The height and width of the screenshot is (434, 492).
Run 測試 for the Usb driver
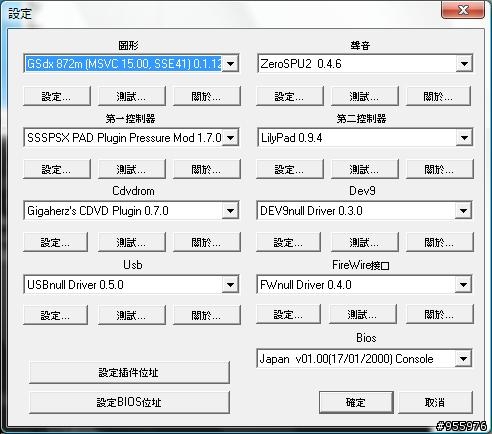point(132,315)
